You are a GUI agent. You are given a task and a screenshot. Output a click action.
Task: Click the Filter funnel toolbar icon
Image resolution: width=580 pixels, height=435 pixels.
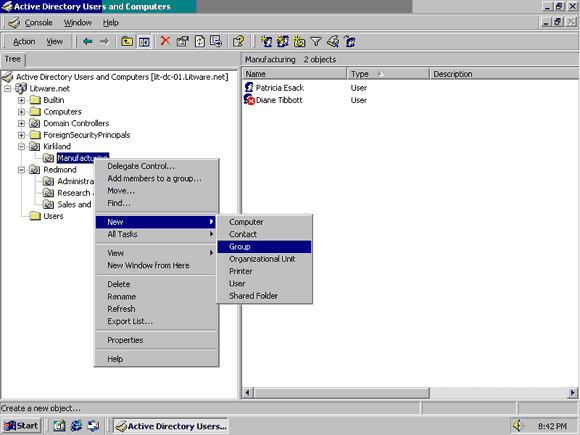(x=316, y=41)
